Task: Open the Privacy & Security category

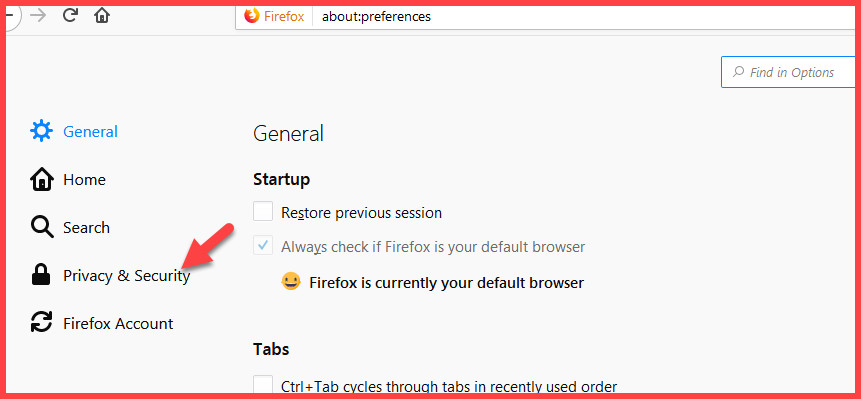Action: point(126,276)
